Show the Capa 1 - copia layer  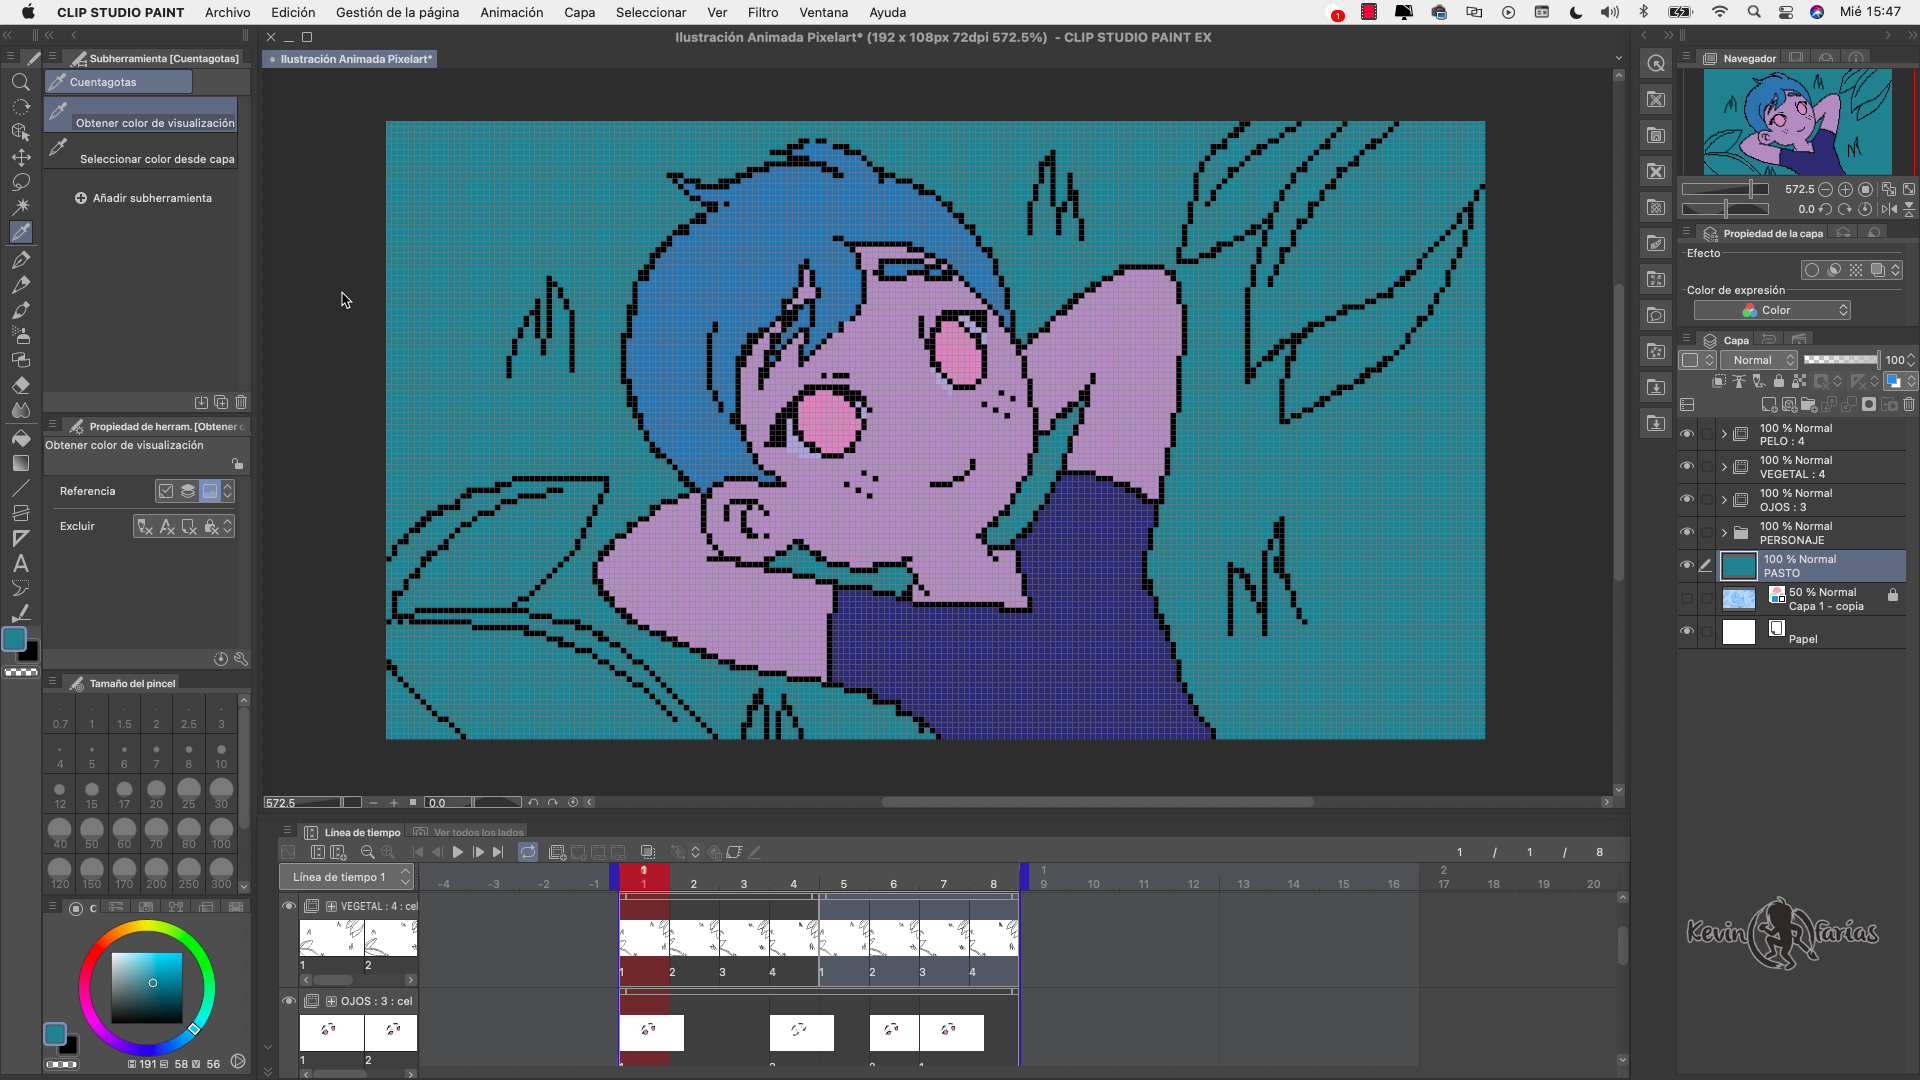tap(1688, 598)
